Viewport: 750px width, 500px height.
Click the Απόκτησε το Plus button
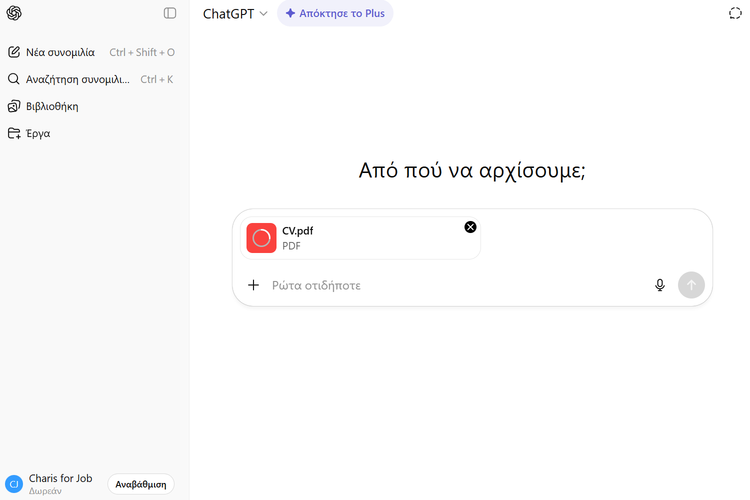(x=335, y=14)
